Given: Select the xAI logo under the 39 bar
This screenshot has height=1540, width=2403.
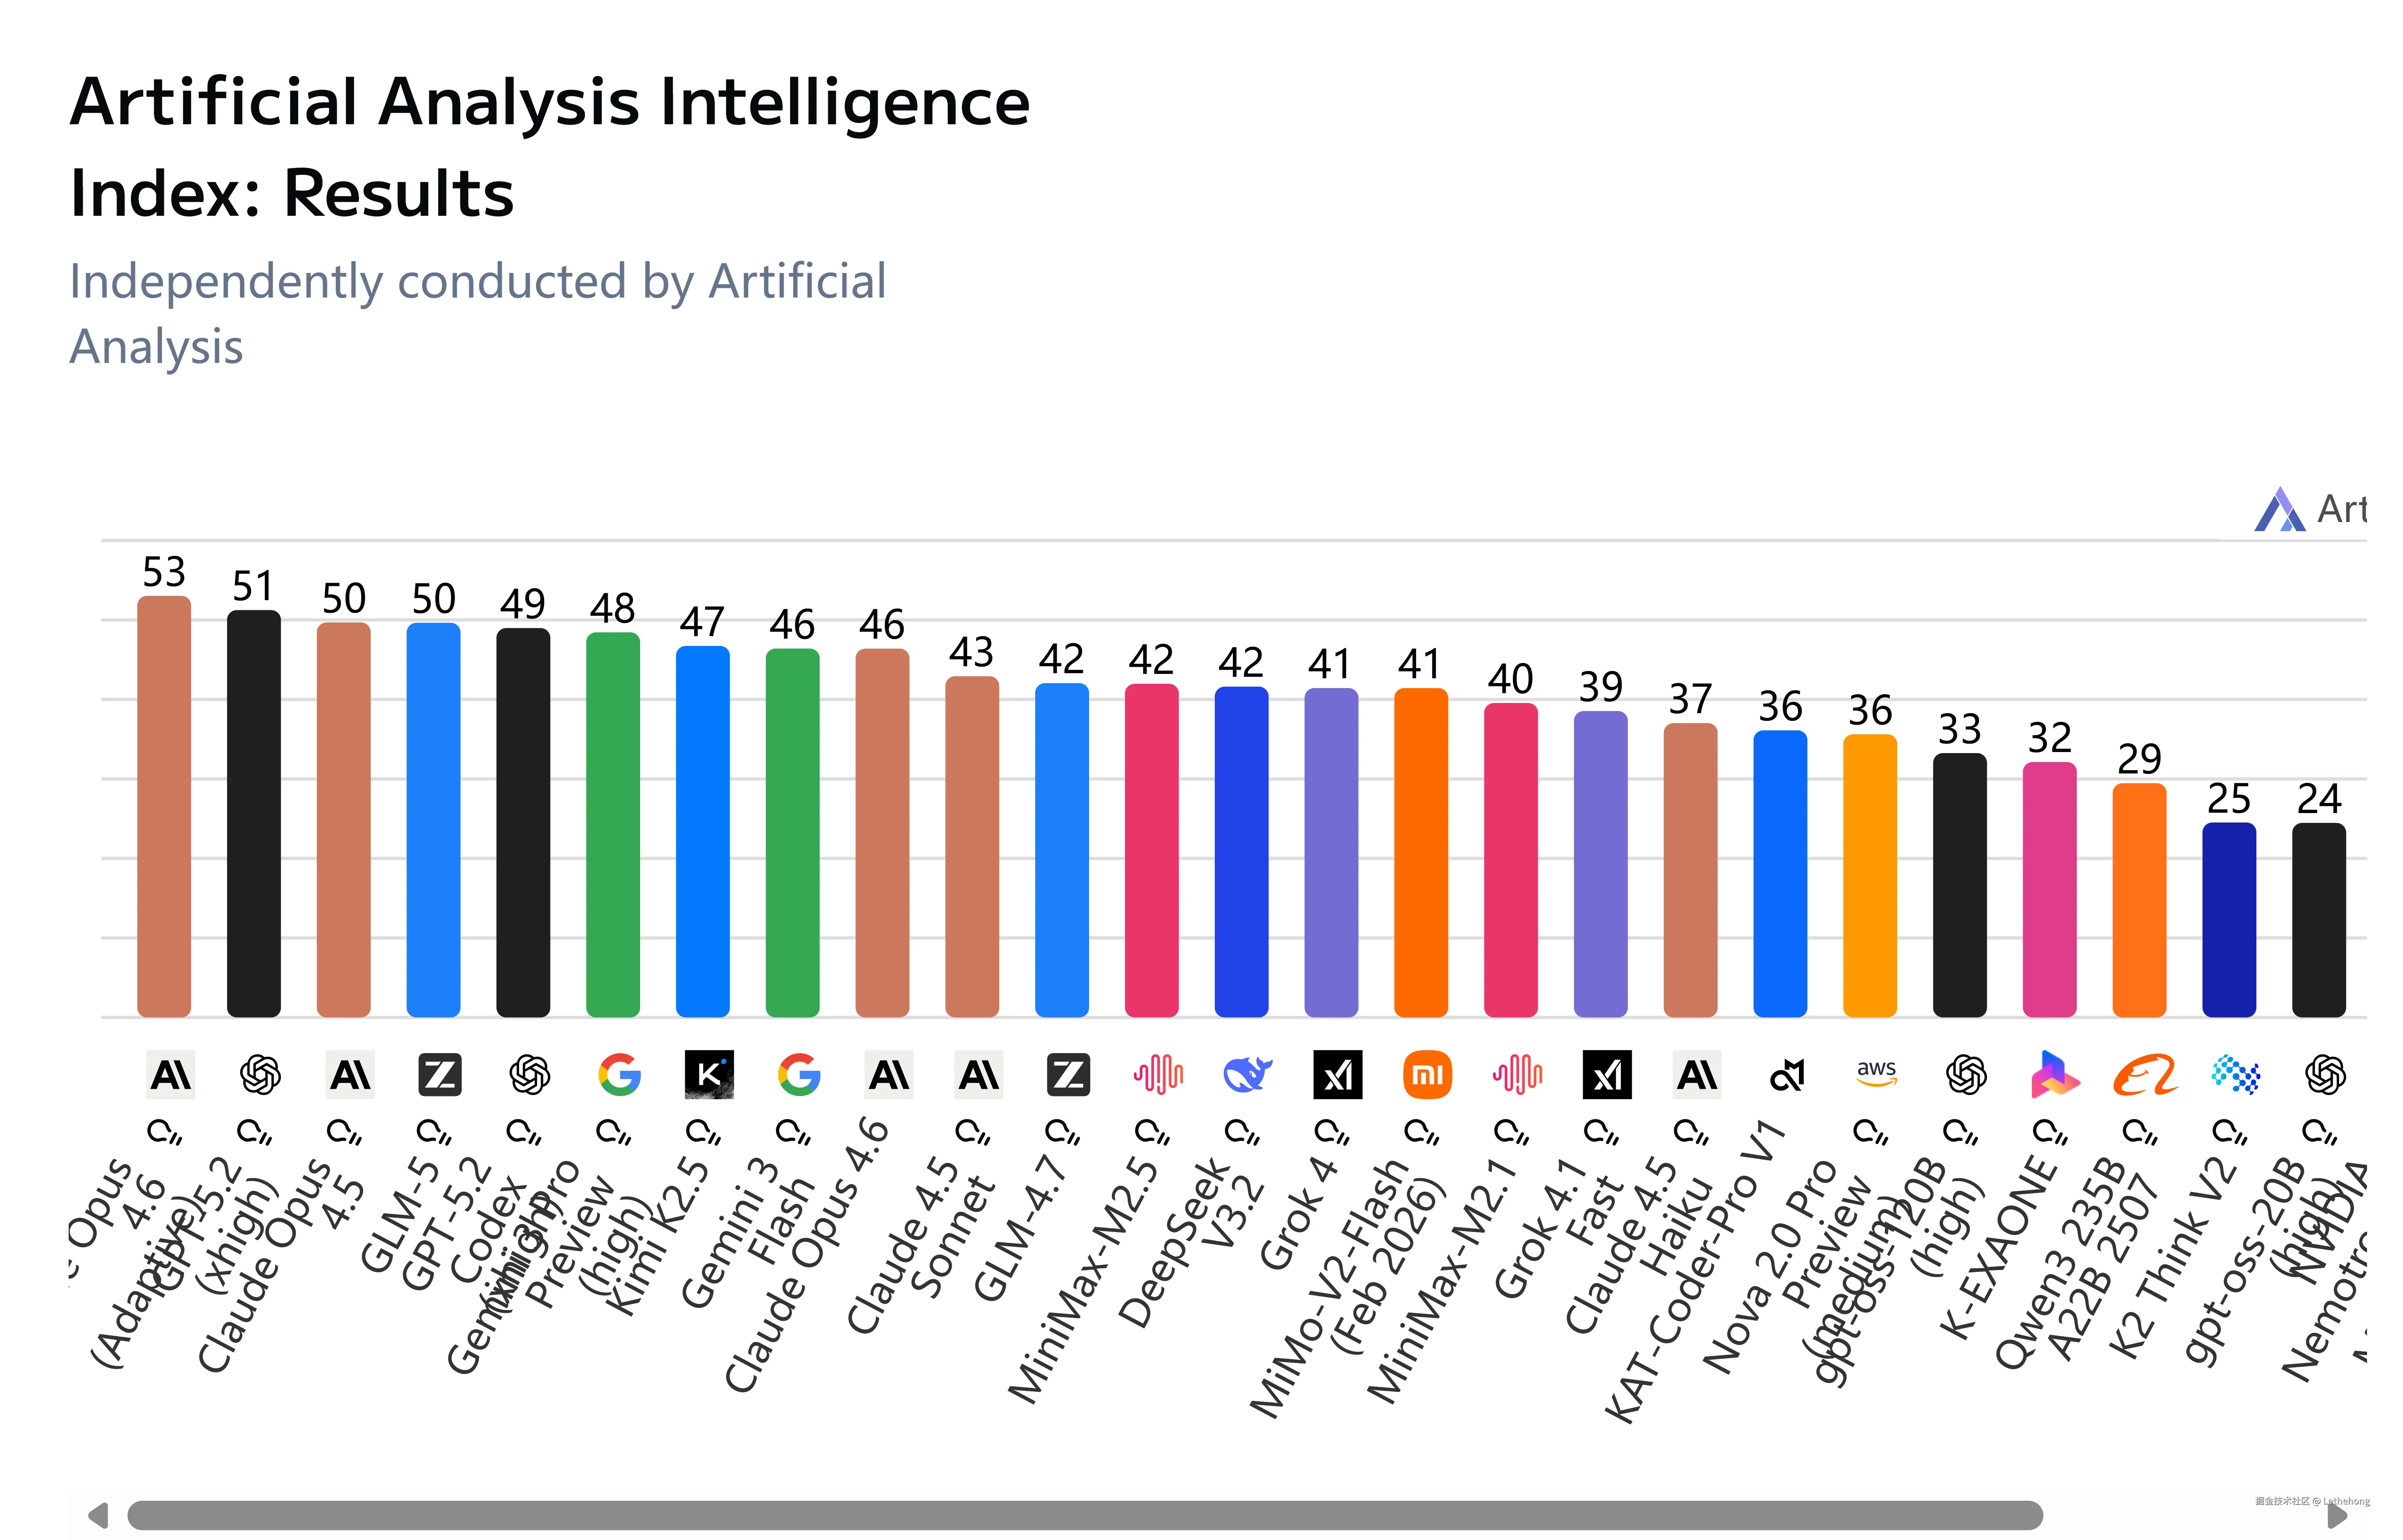Looking at the screenshot, I should pyautogui.click(x=1607, y=1075).
